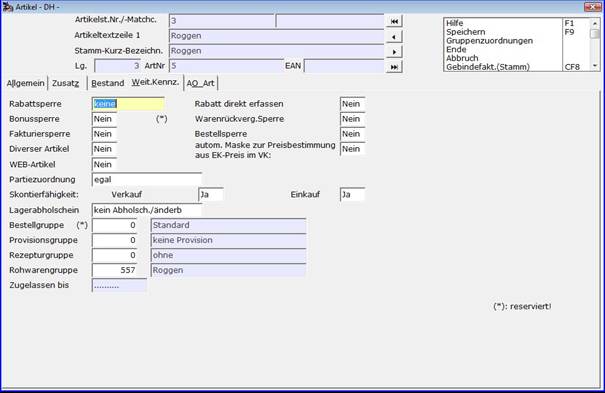The image size is (605, 393).
Task: Open the Allgemein tab
Action: click(25, 83)
